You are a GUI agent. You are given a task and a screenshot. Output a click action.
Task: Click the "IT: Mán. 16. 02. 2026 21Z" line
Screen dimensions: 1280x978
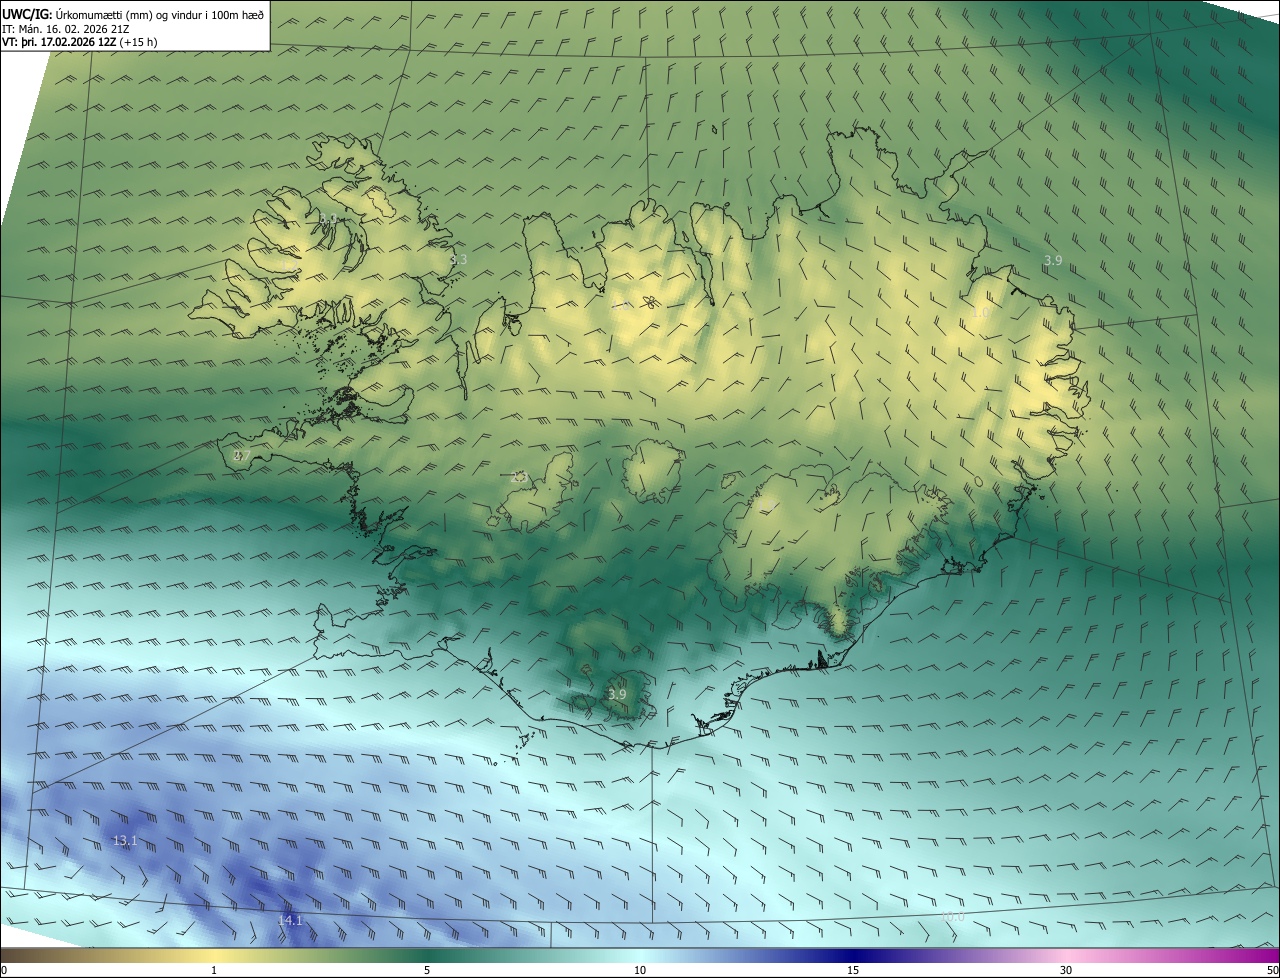pos(65,28)
